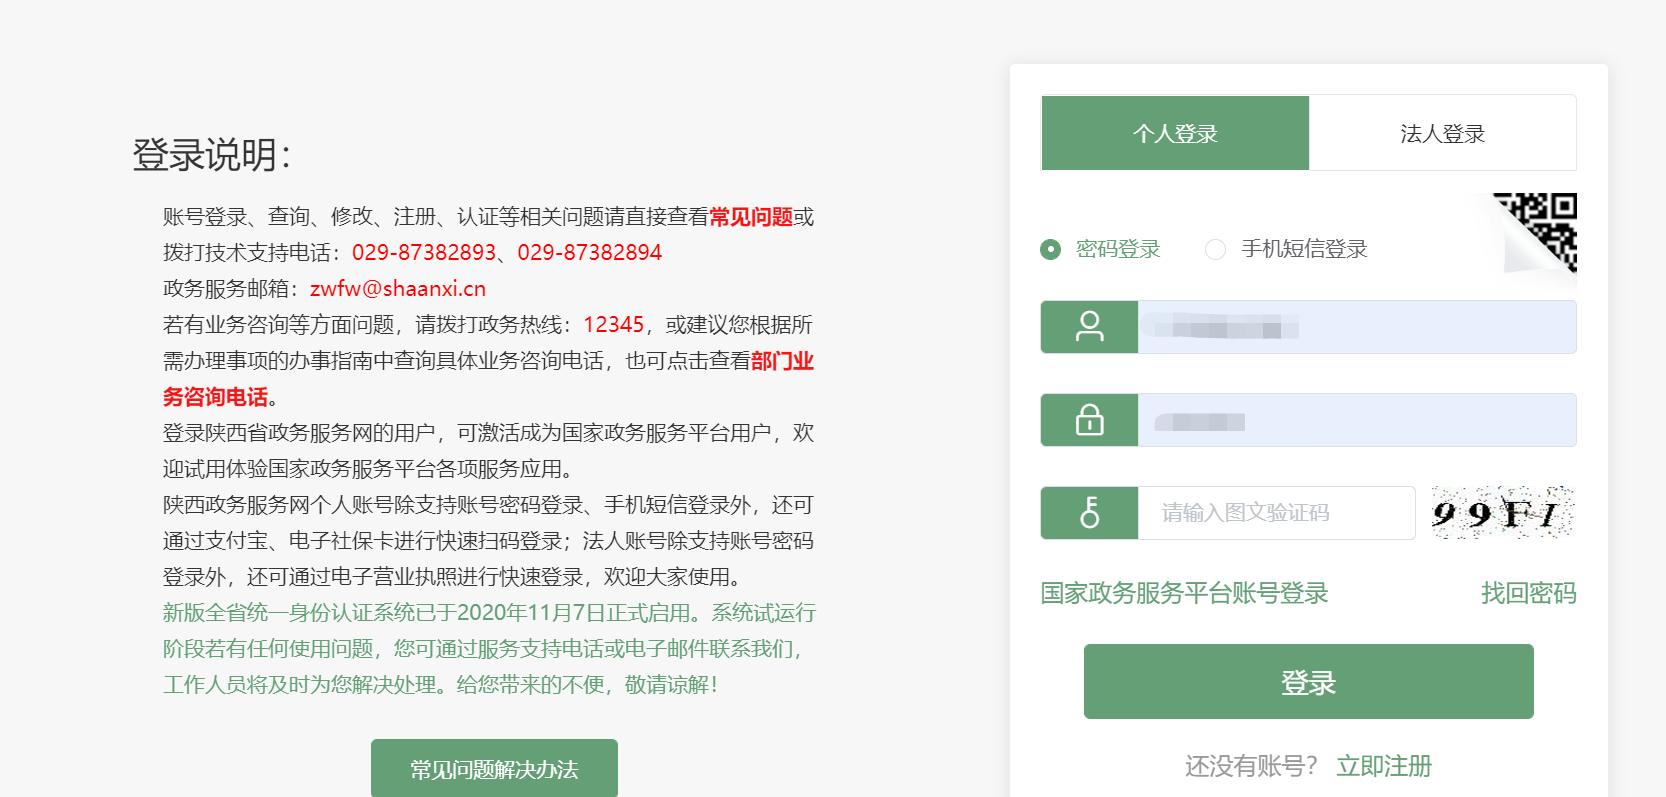Click 找回密码 link
This screenshot has width=1666, height=797.
[x=1528, y=593]
